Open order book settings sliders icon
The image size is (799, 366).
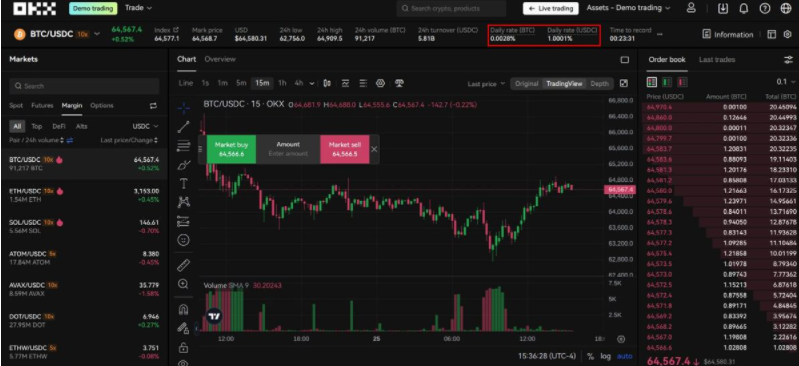788,60
